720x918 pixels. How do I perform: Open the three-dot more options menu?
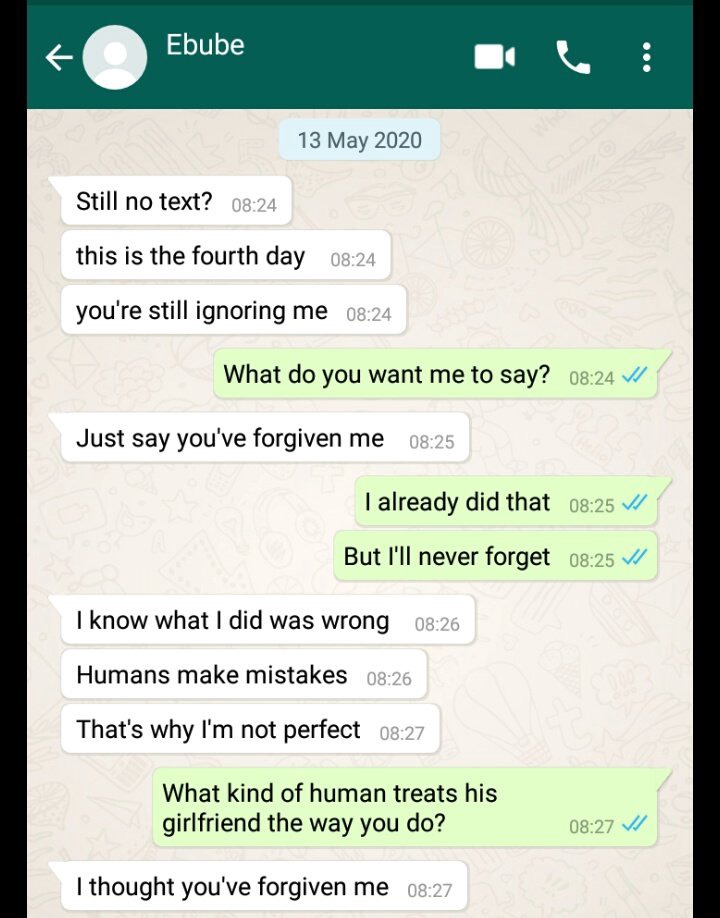click(646, 57)
